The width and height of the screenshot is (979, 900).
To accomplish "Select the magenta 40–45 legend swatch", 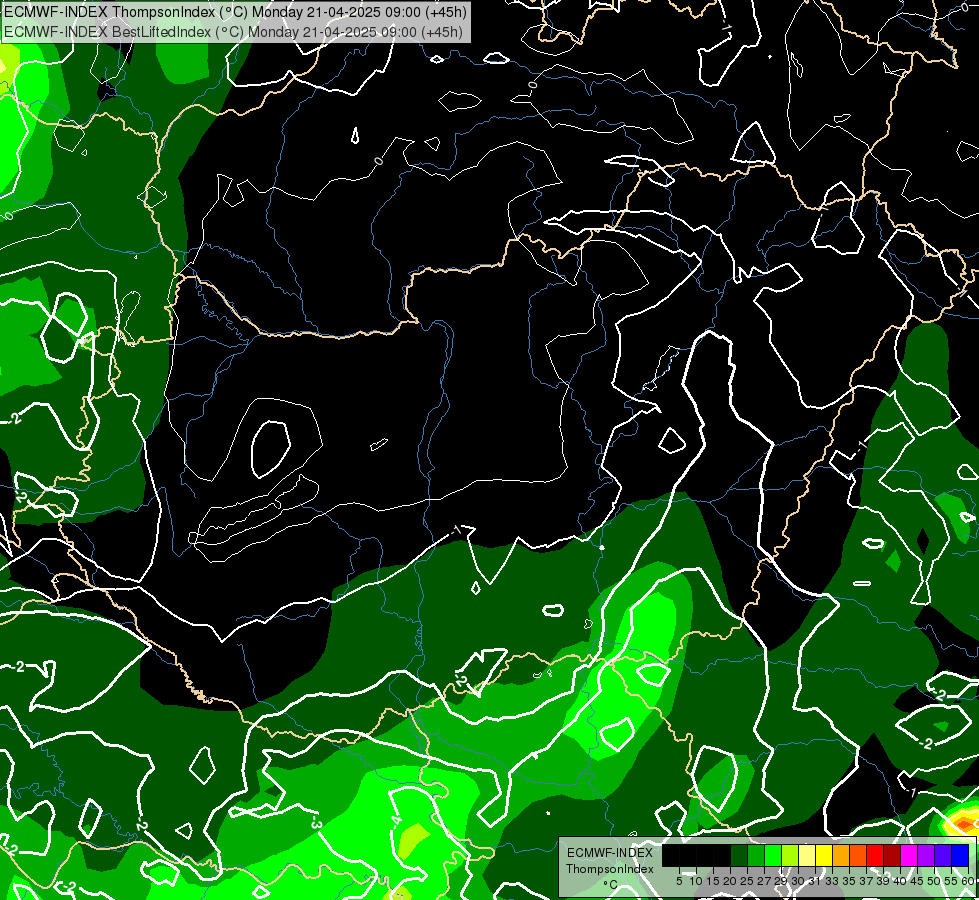I will pyautogui.click(x=909, y=855).
